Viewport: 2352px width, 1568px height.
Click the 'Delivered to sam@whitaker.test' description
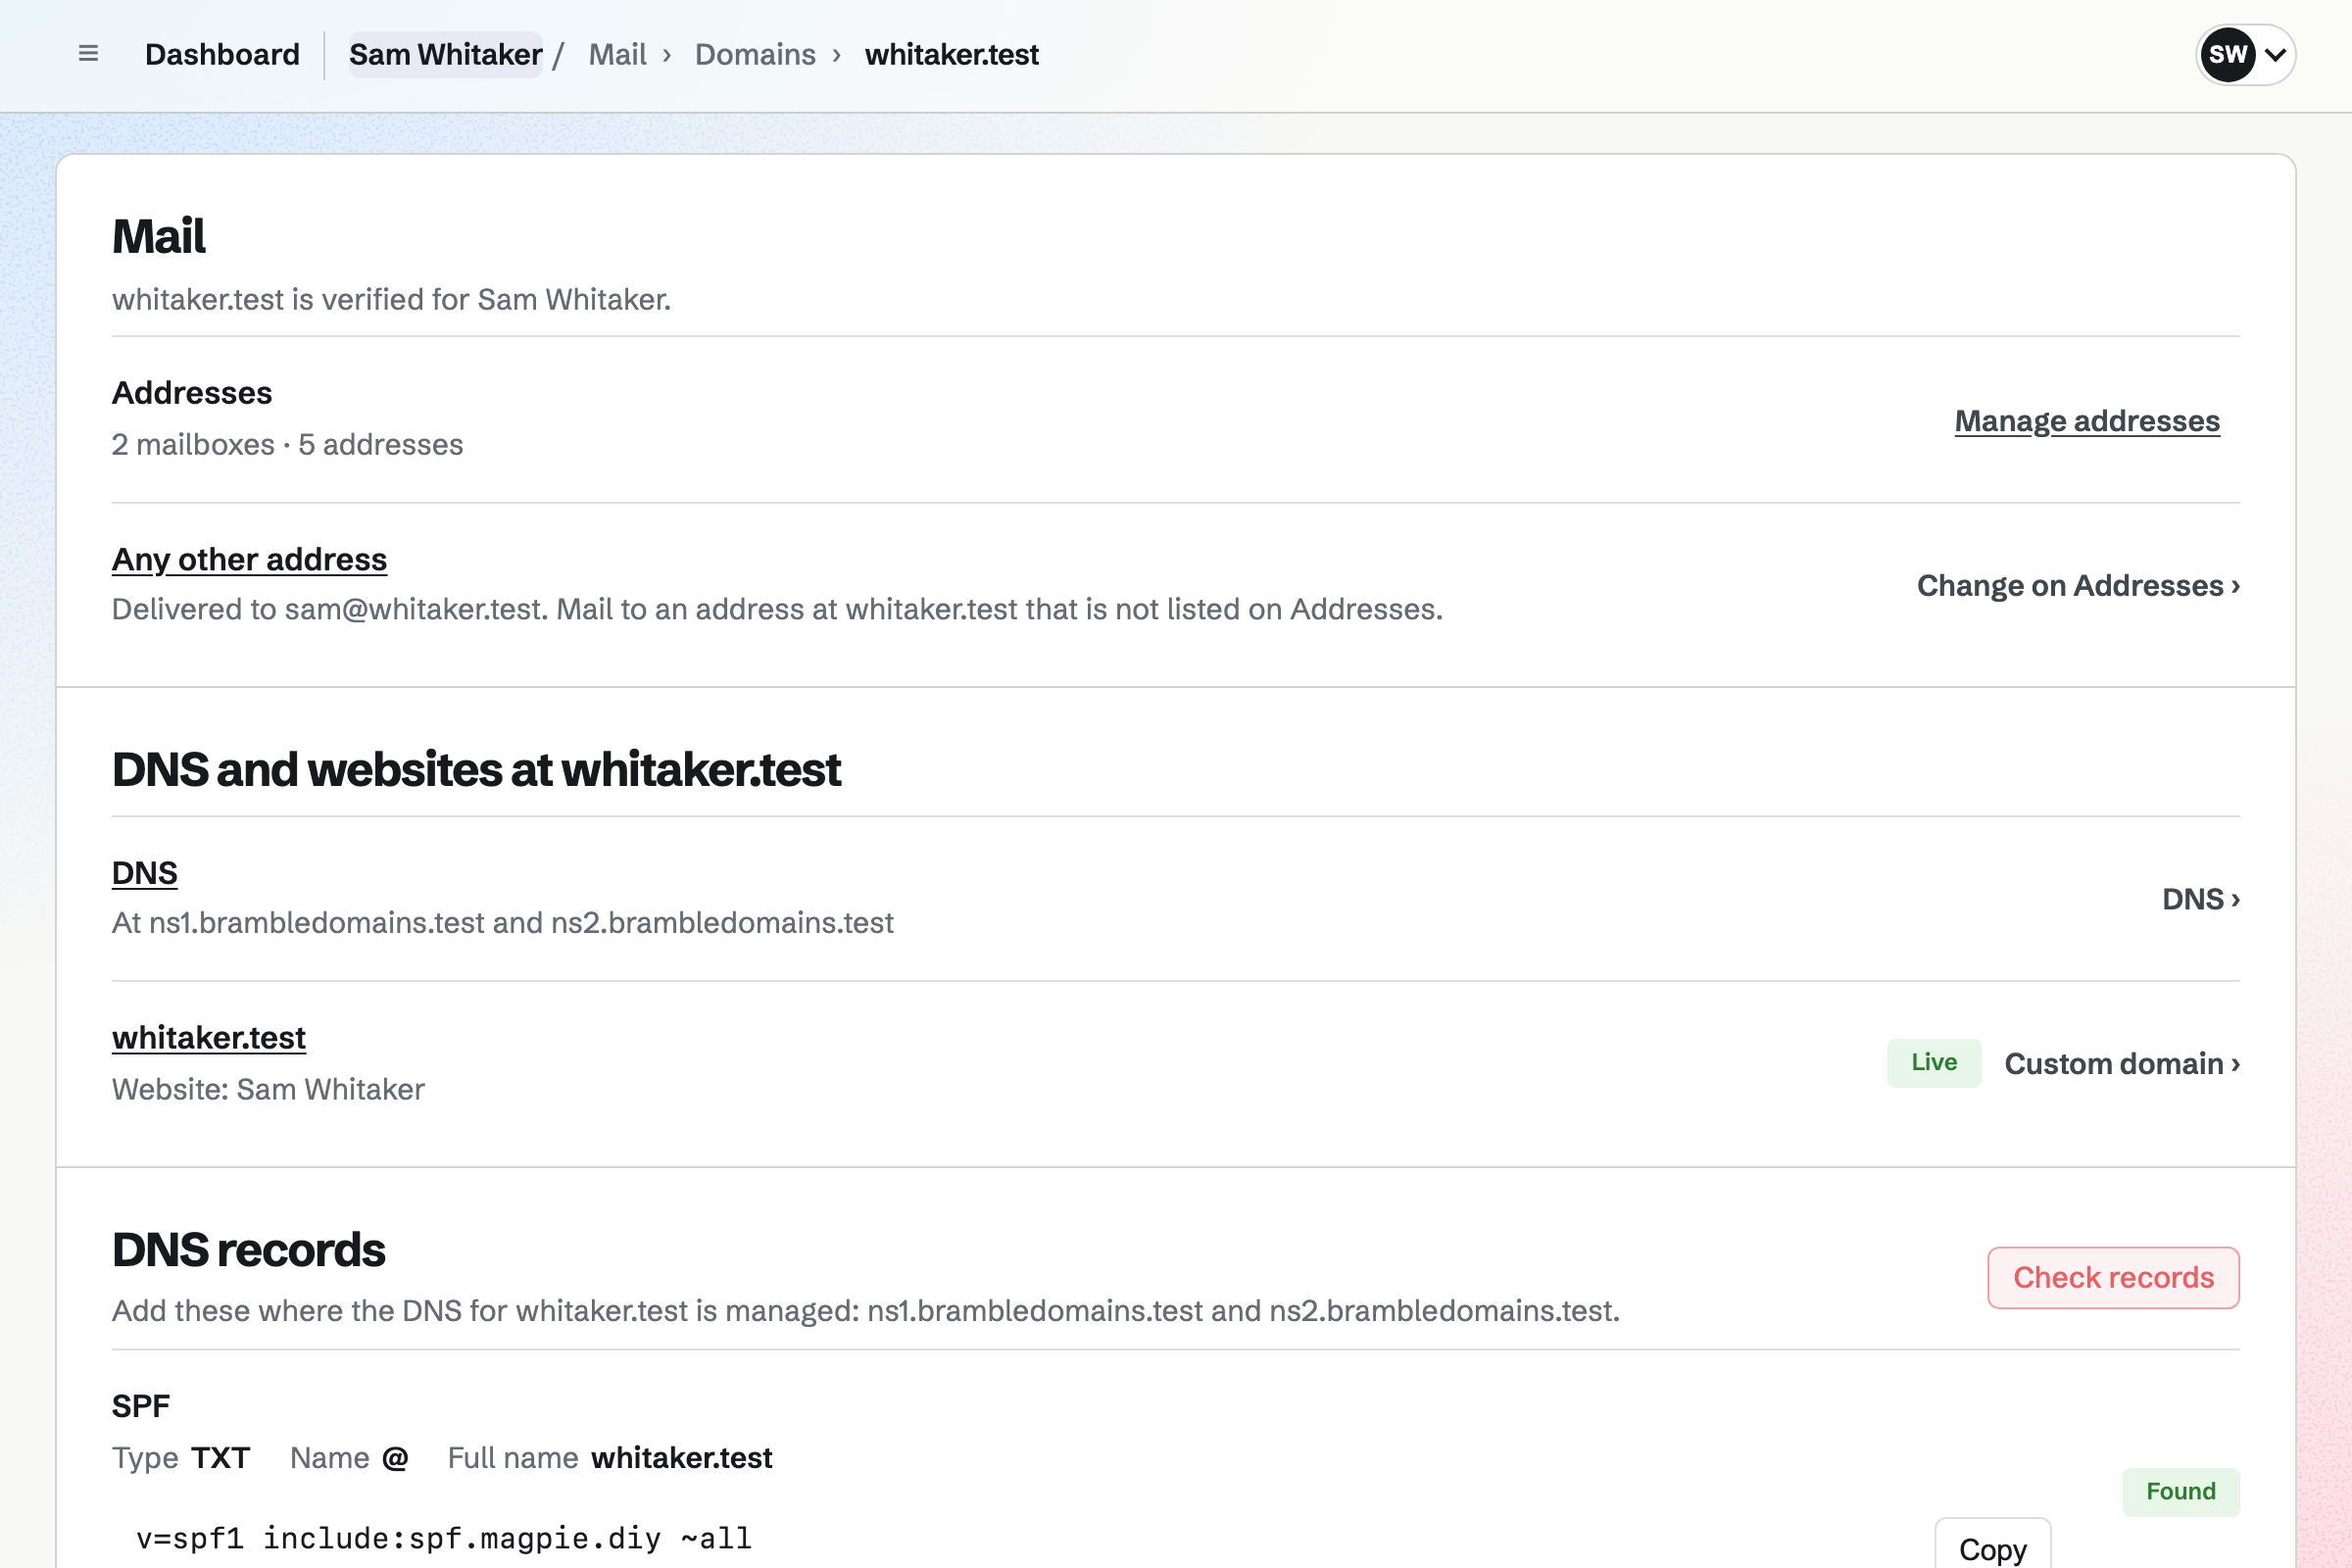(x=777, y=609)
